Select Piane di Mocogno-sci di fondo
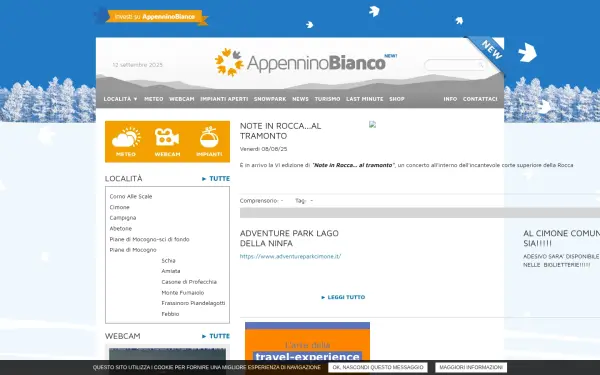 pos(149,239)
